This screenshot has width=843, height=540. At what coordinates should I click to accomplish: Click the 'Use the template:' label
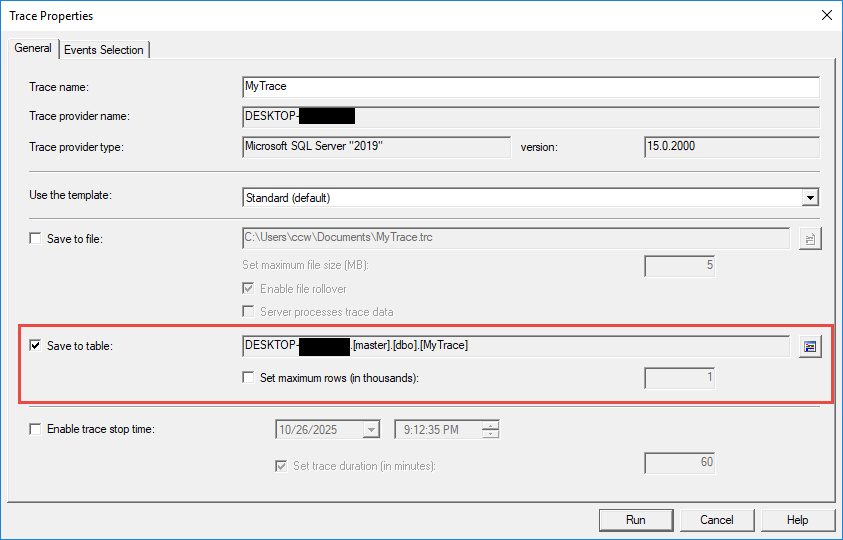pyautogui.click(x=70, y=195)
